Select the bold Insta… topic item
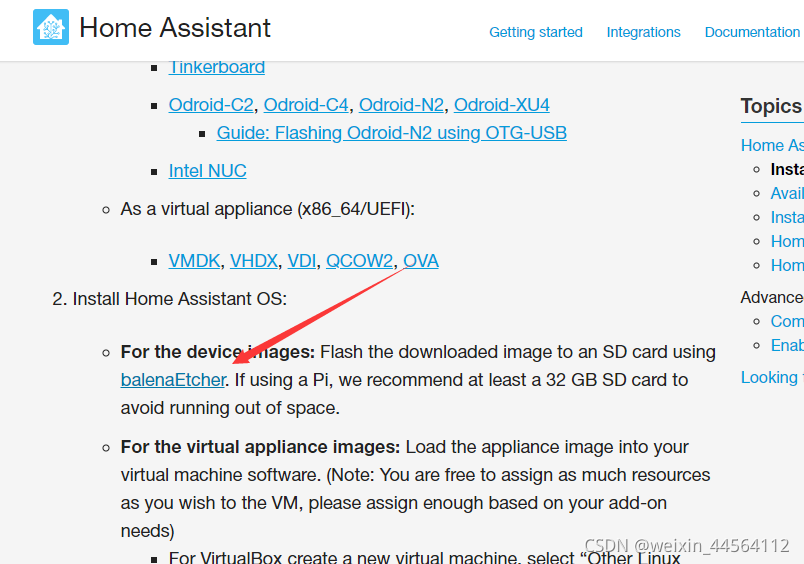Screen dimensions: 804x564 coord(787,170)
